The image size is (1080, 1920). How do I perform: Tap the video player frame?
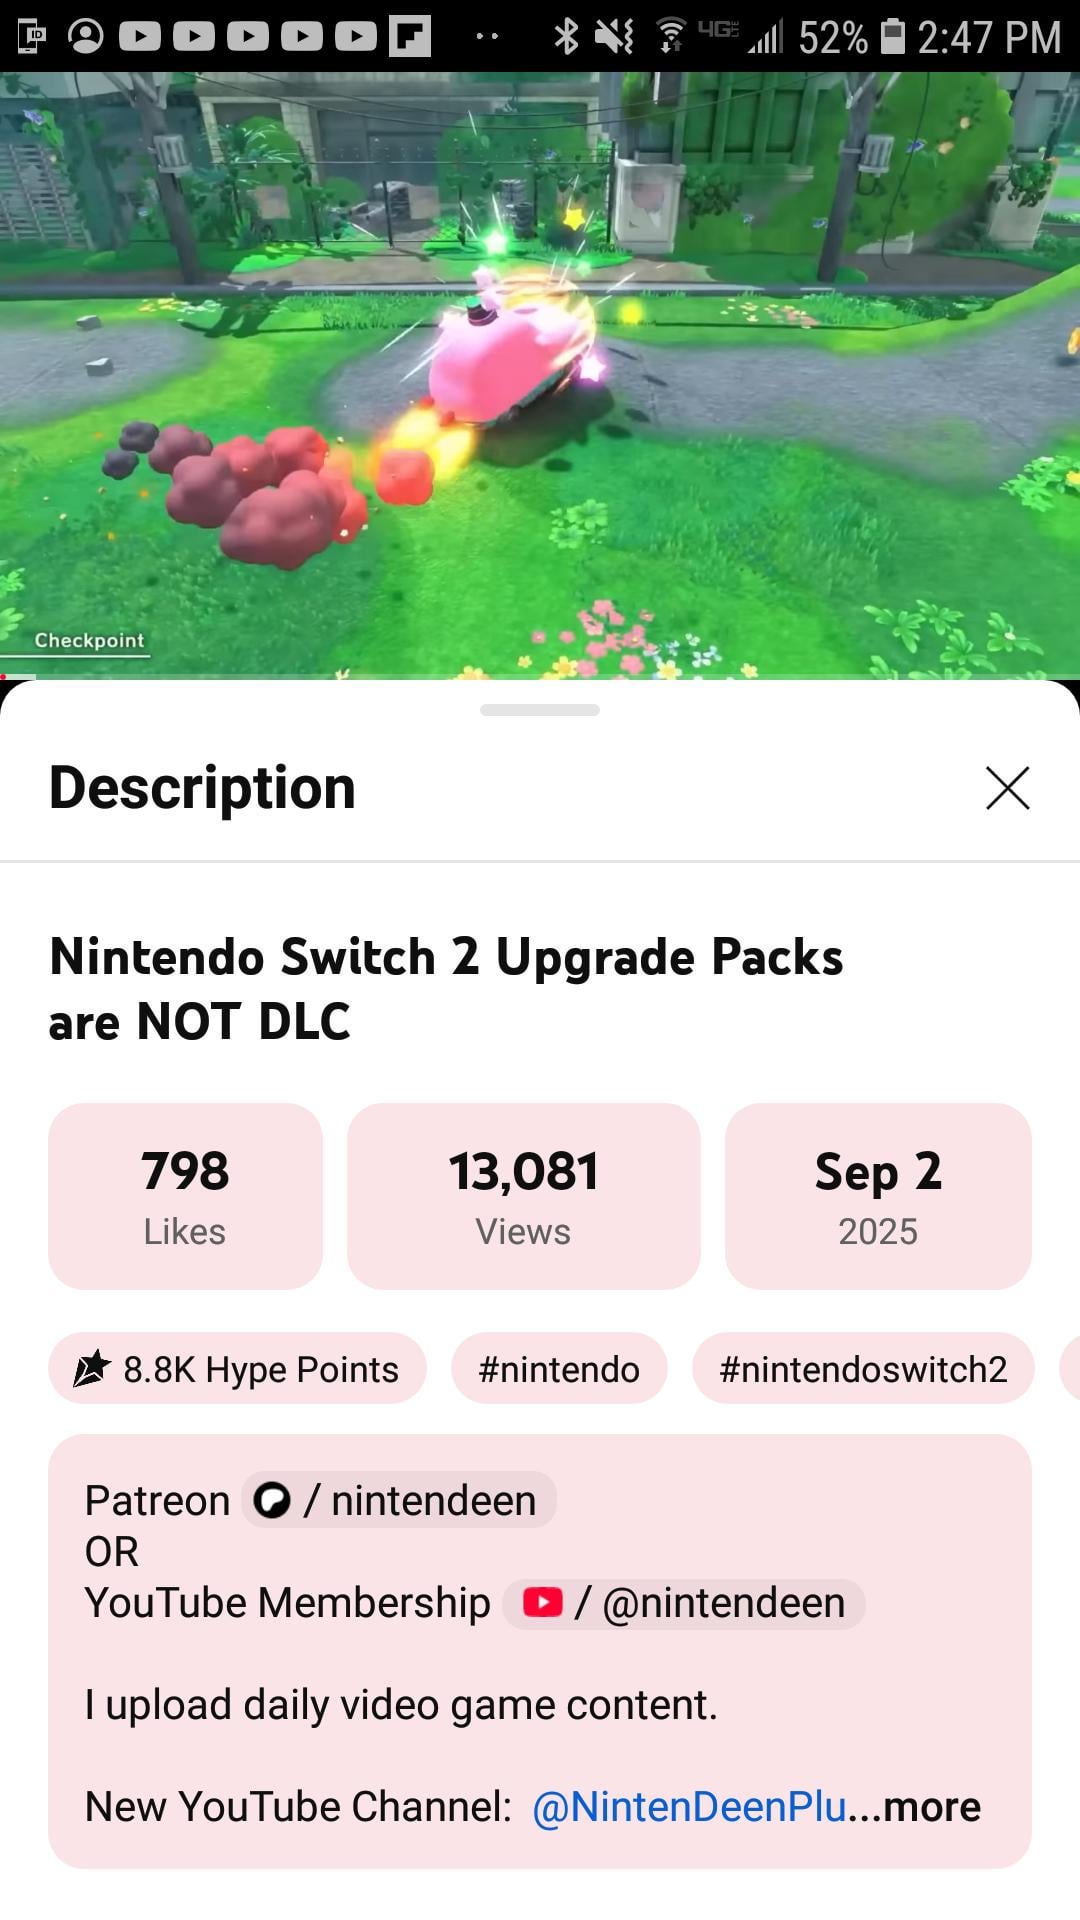pos(540,375)
